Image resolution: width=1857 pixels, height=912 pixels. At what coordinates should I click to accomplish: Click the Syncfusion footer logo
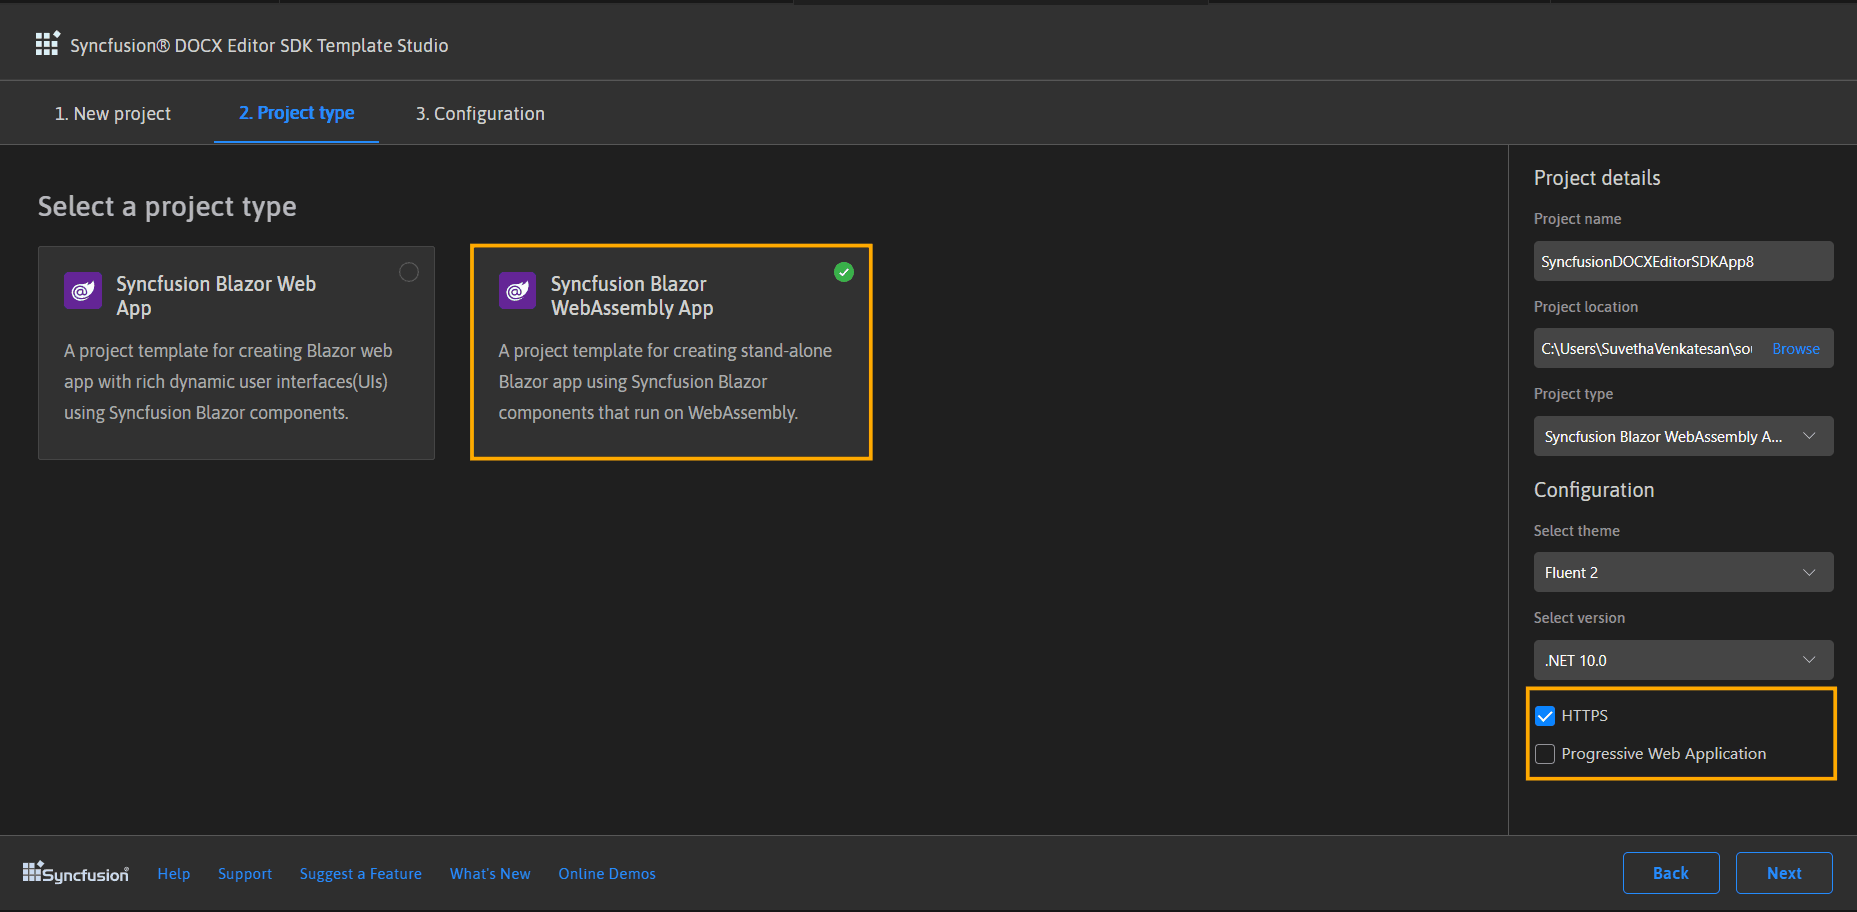click(76, 873)
